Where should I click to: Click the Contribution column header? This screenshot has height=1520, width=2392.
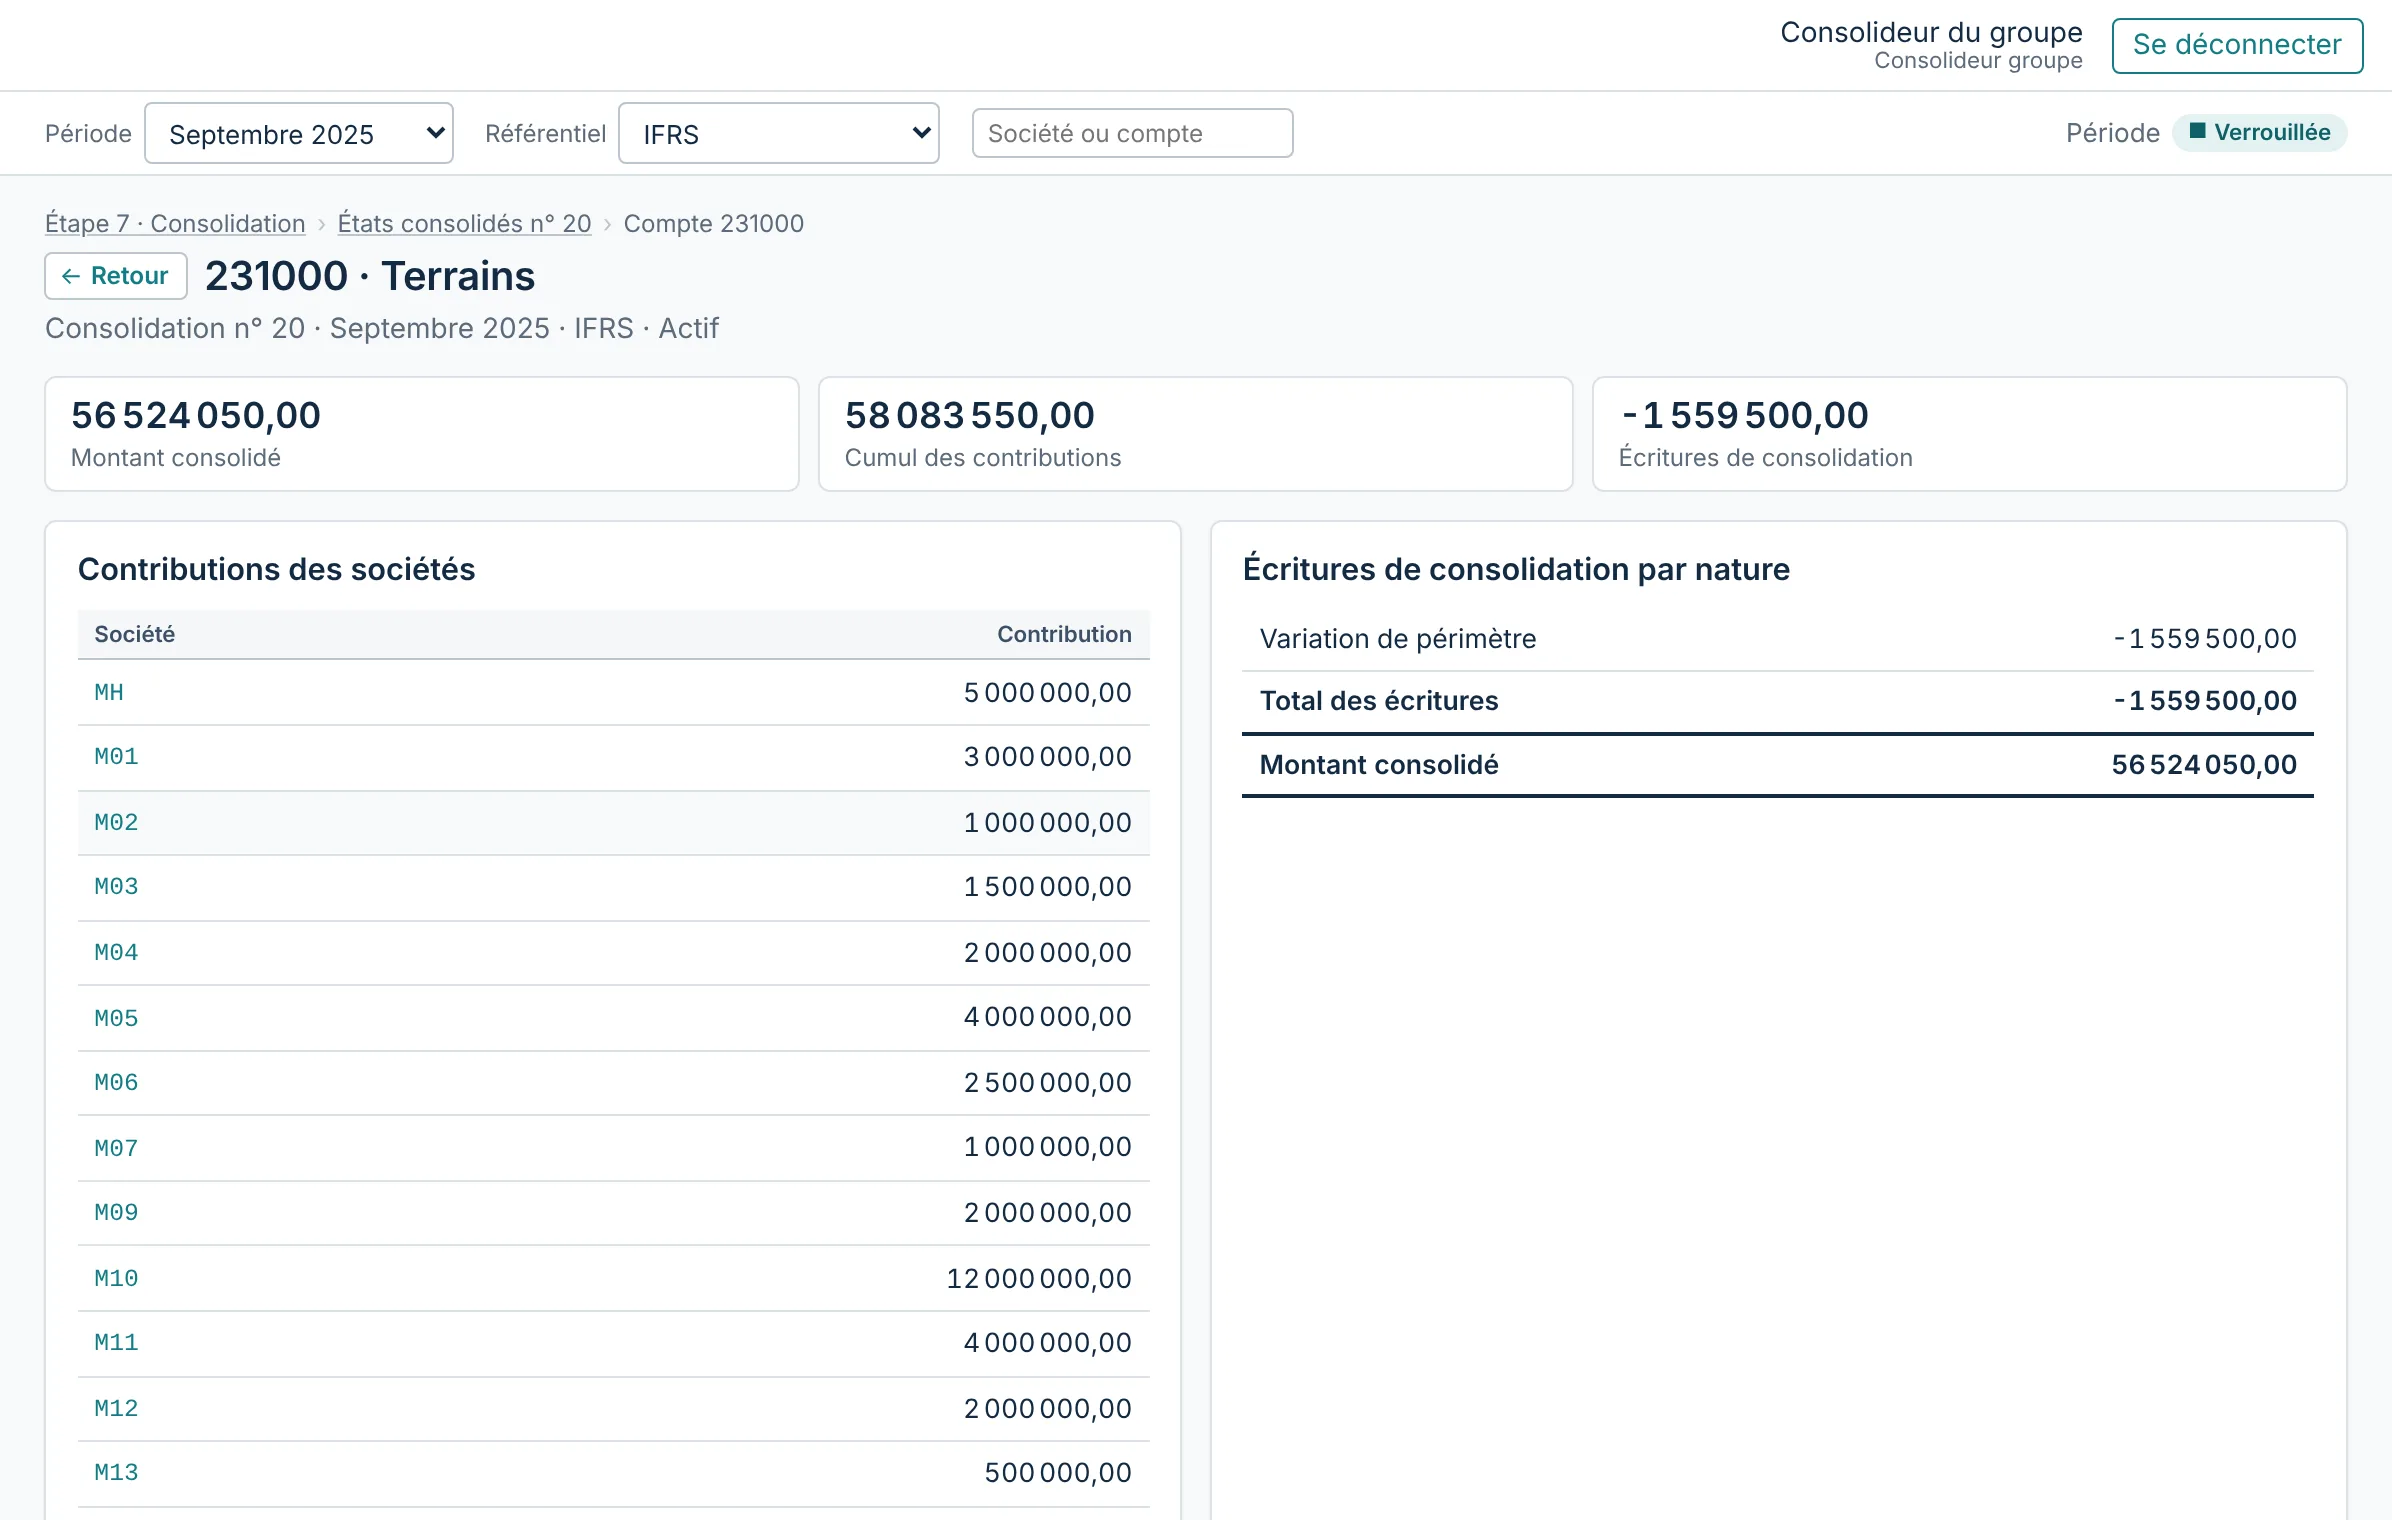click(1064, 634)
